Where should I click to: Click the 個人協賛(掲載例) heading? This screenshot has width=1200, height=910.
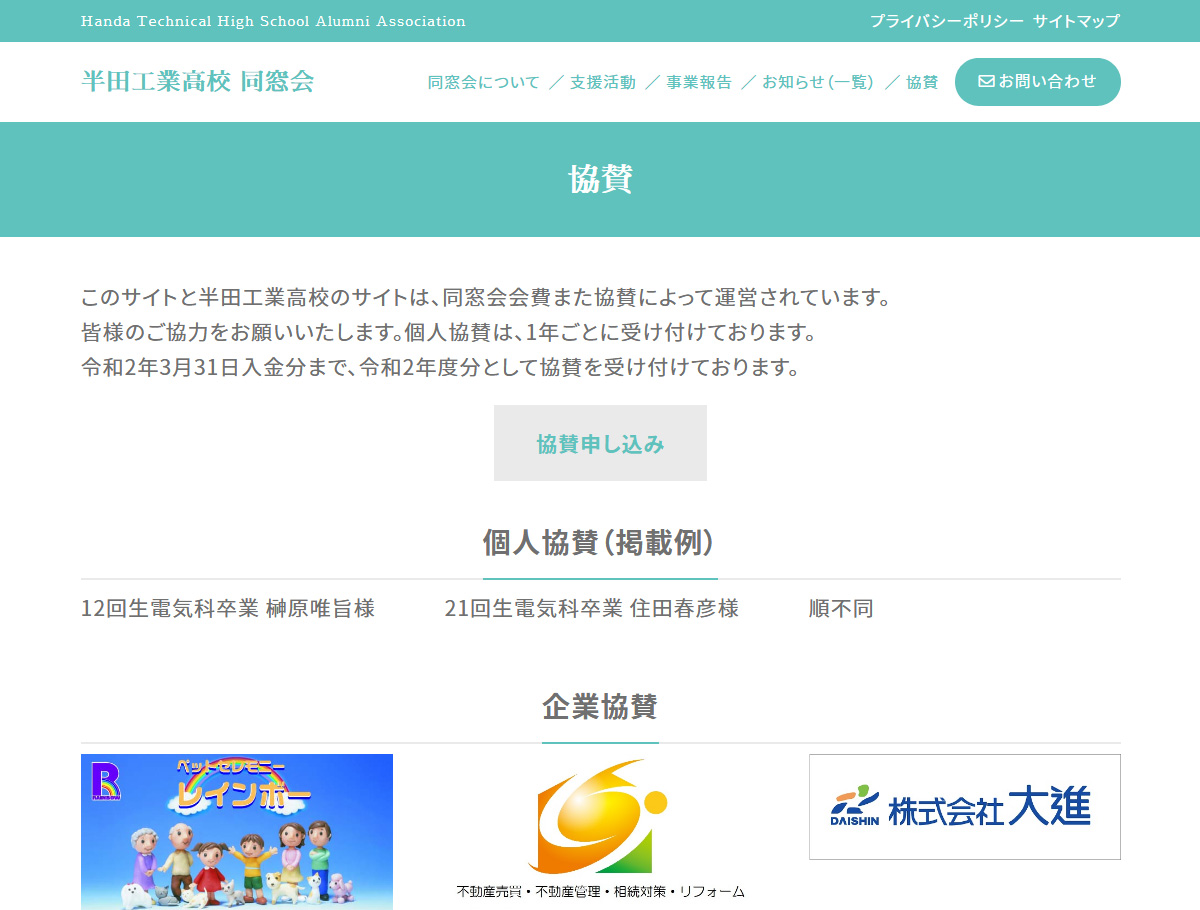(x=600, y=542)
